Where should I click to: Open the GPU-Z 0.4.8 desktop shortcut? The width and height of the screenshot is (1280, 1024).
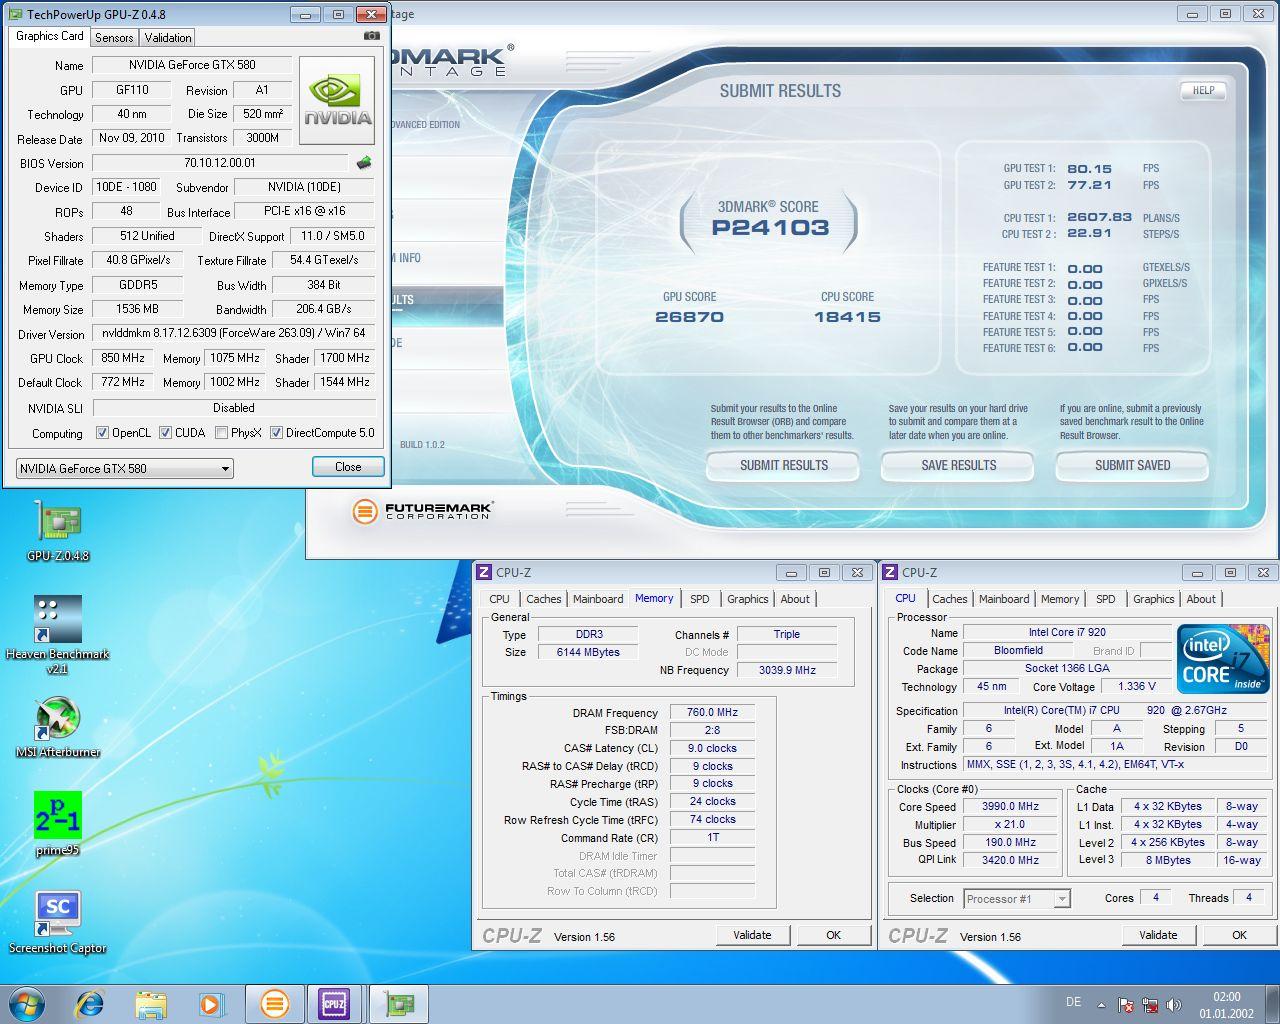[x=58, y=531]
